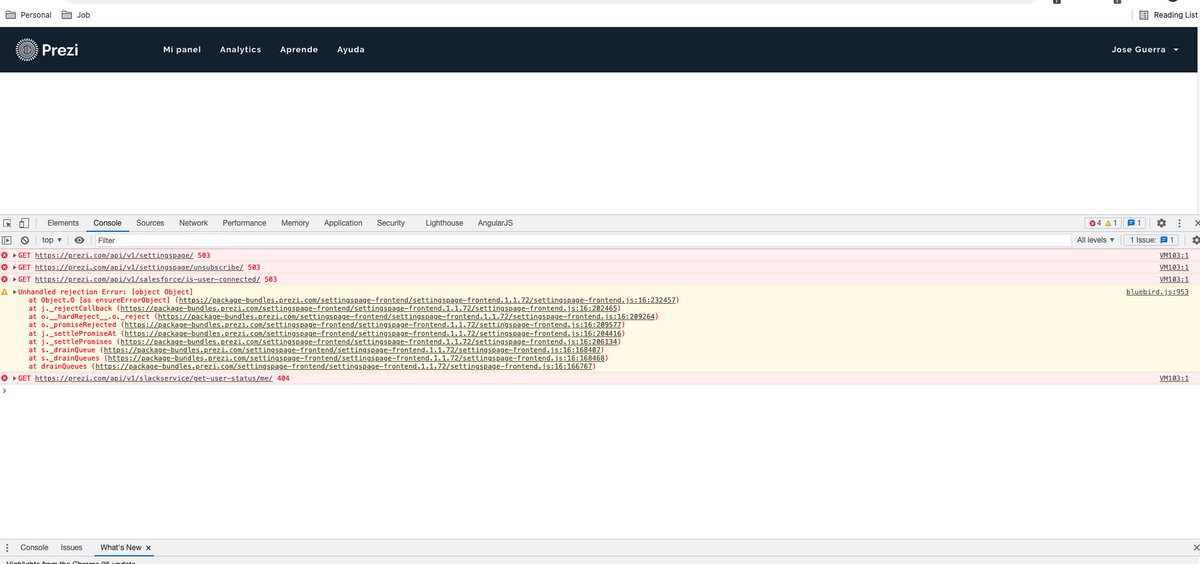The width and height of the screenshot is (1200, 564).
Task: Click the Prezi logo in header
Action: tap(47, 50)
